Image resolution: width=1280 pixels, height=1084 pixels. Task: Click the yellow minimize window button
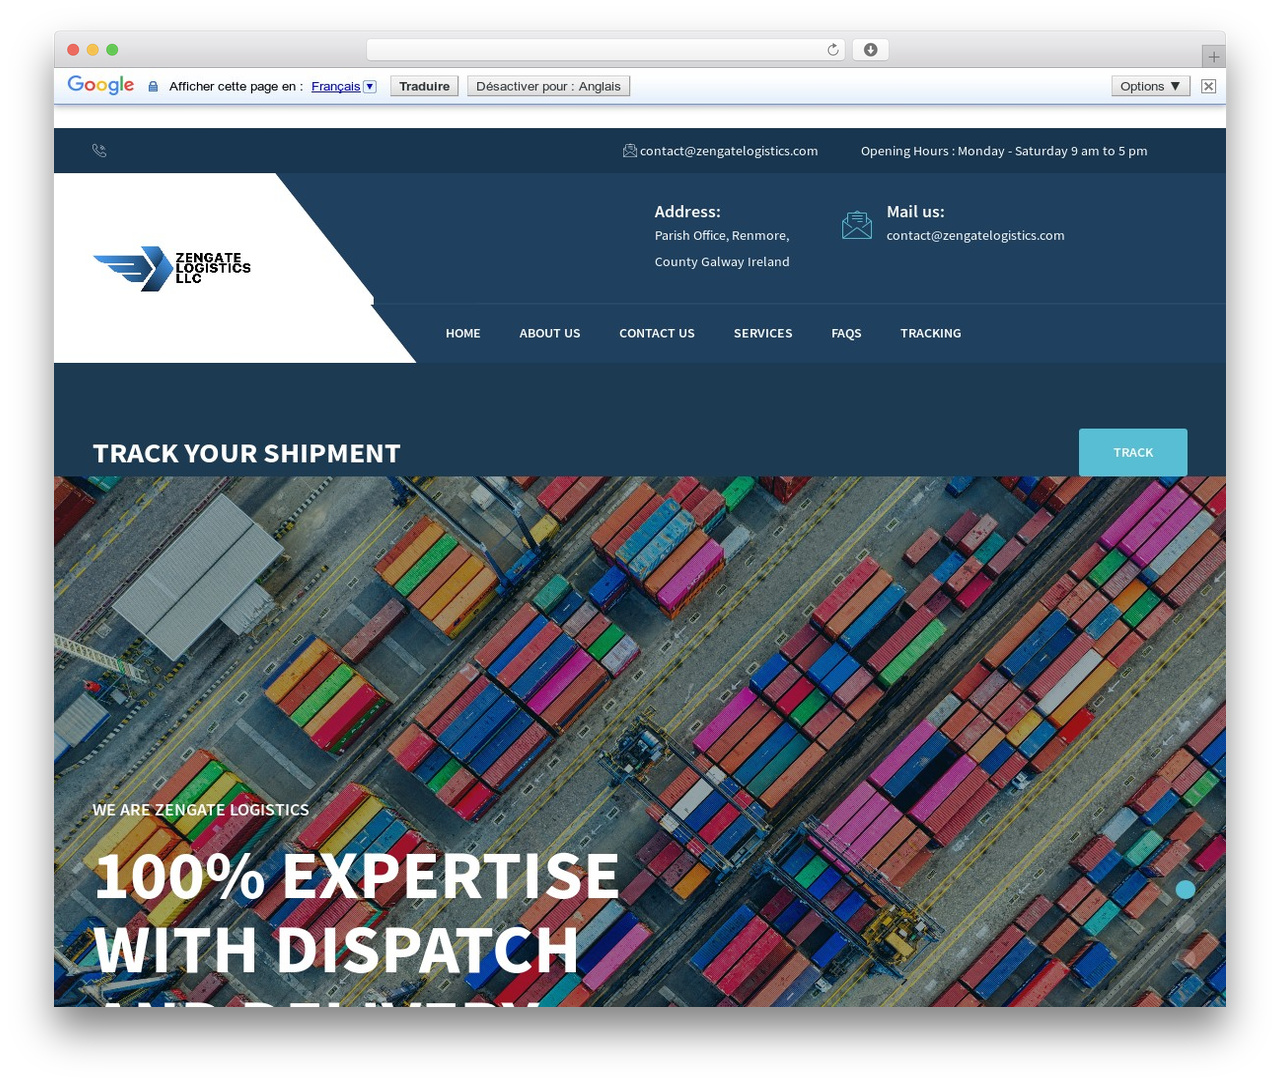click(93, 50)
